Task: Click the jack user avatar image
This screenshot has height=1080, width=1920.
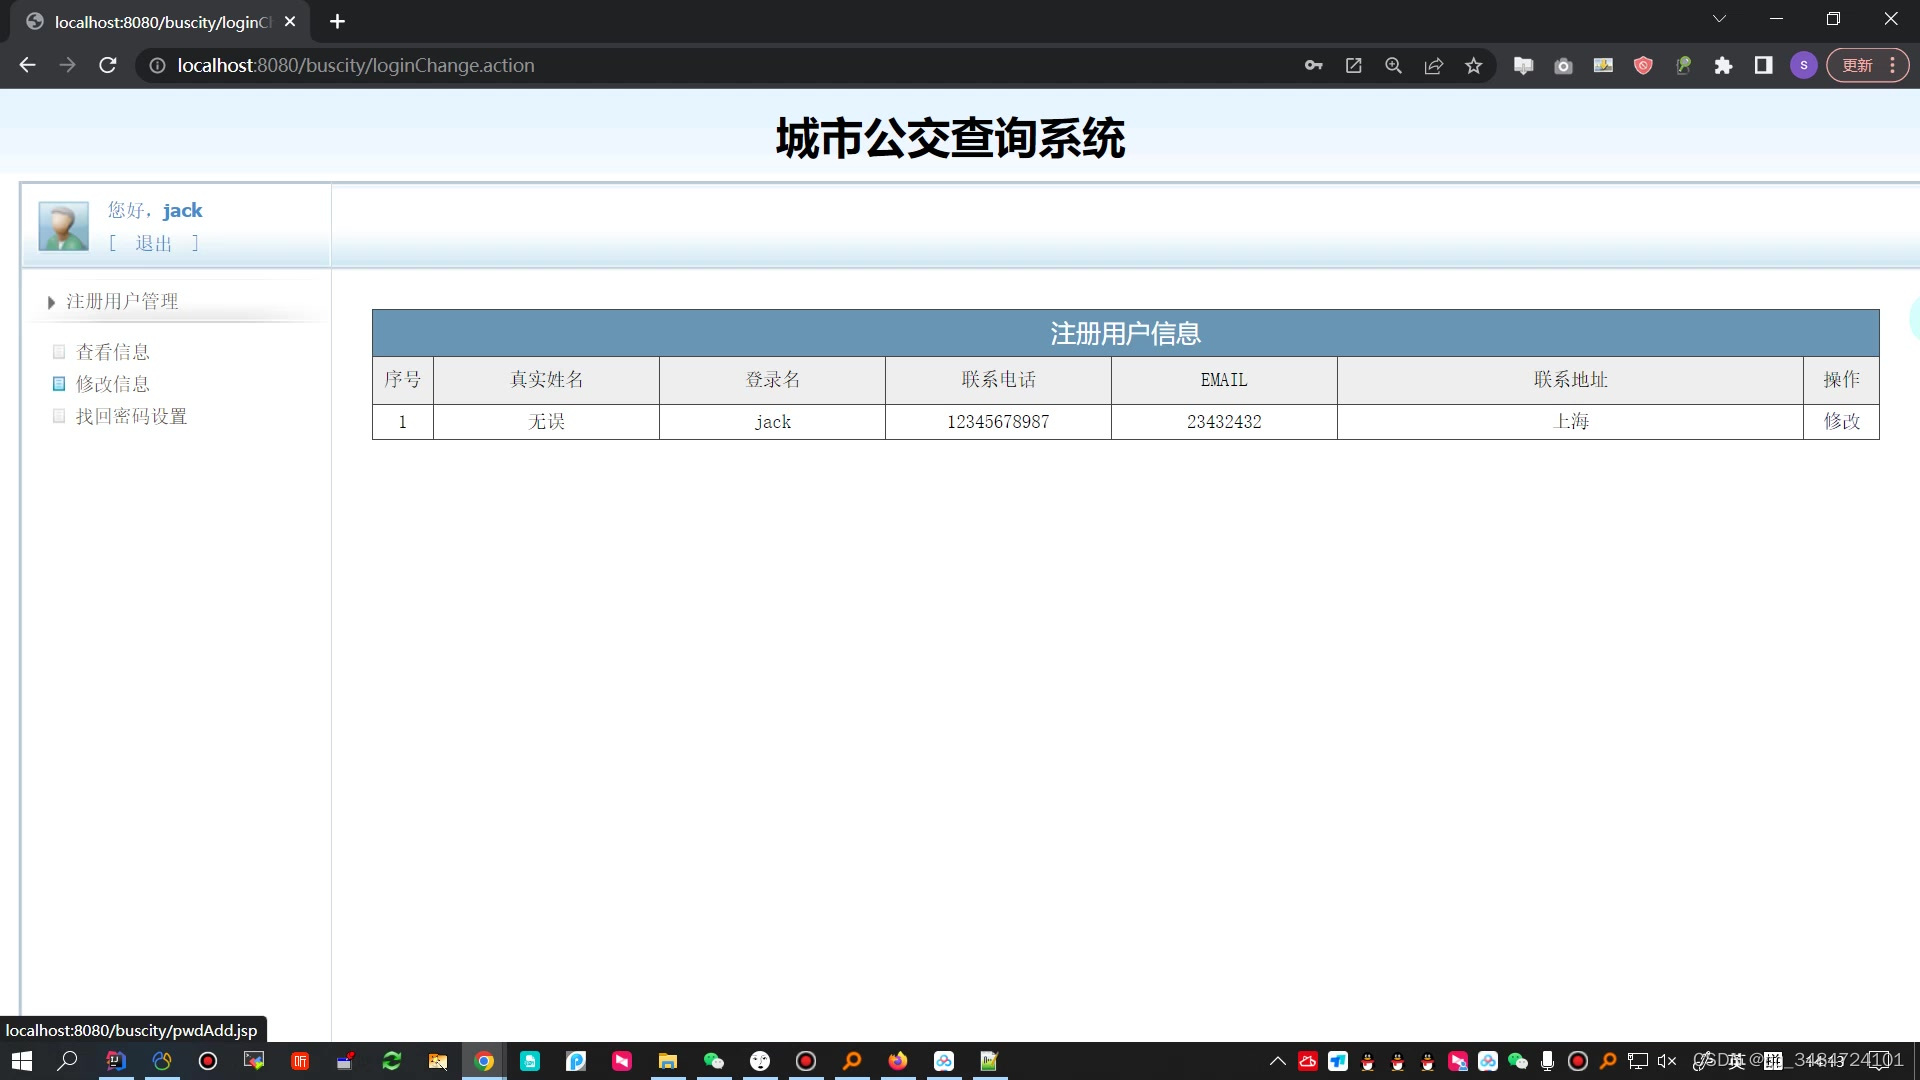Action: [x=62, y=225]
